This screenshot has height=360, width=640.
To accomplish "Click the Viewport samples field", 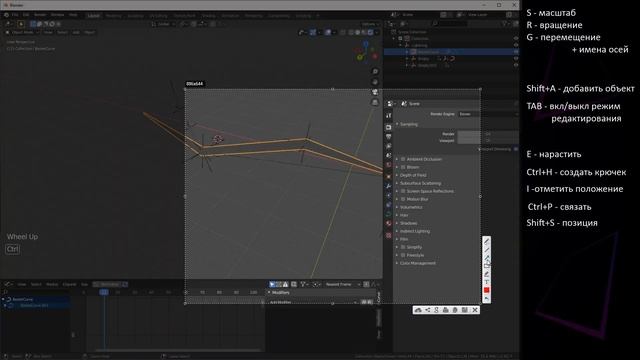I will [487, 140].
